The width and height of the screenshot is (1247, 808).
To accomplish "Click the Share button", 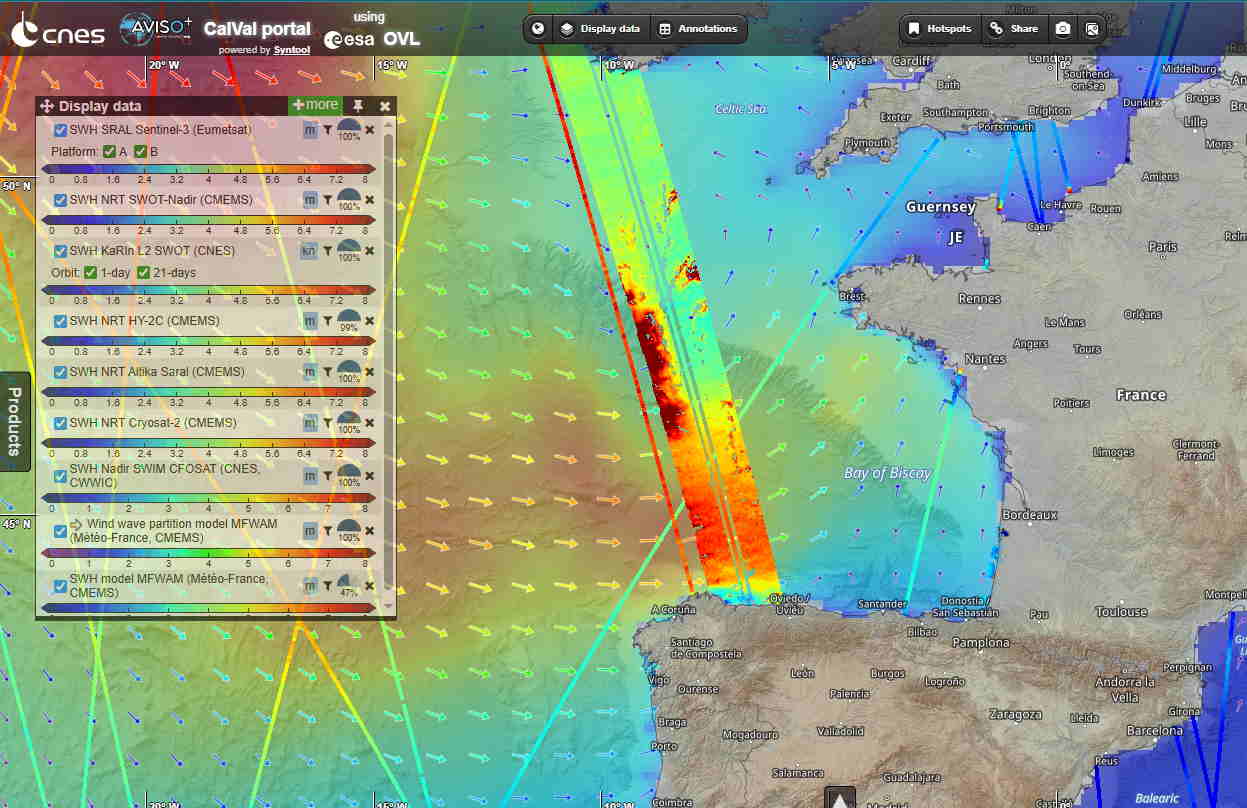I will [1014, 29].
